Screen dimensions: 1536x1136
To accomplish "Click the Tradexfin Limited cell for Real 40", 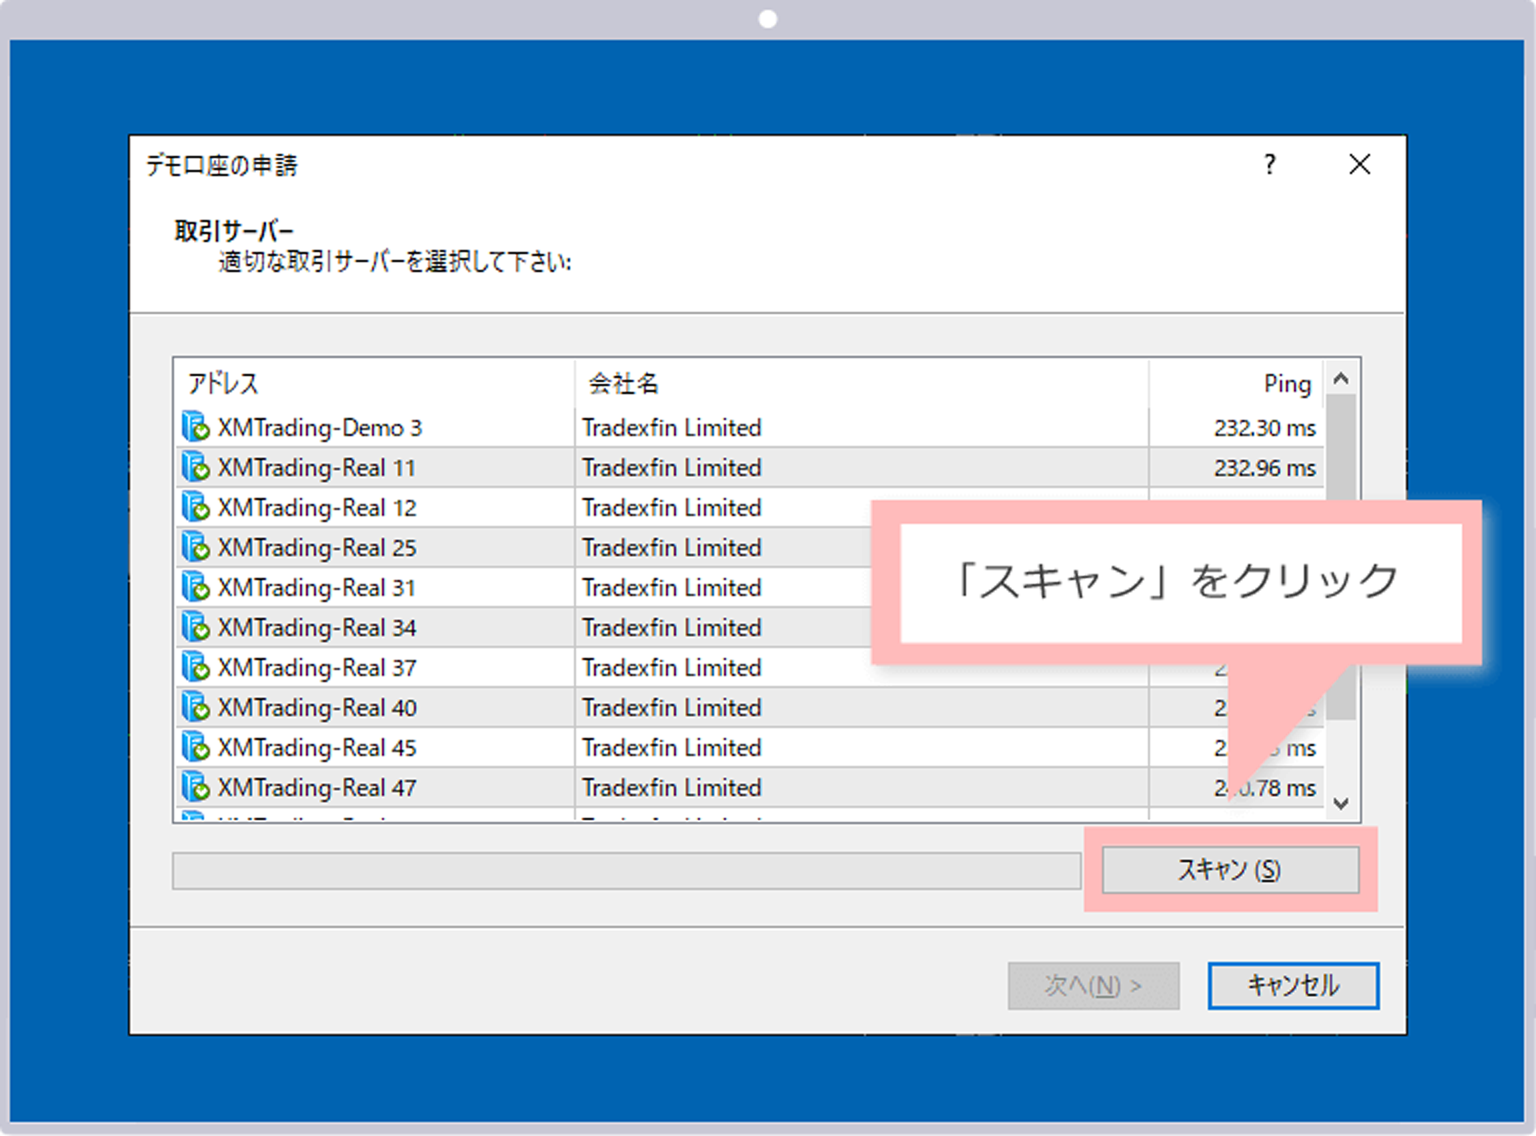I will click(672, 708).
